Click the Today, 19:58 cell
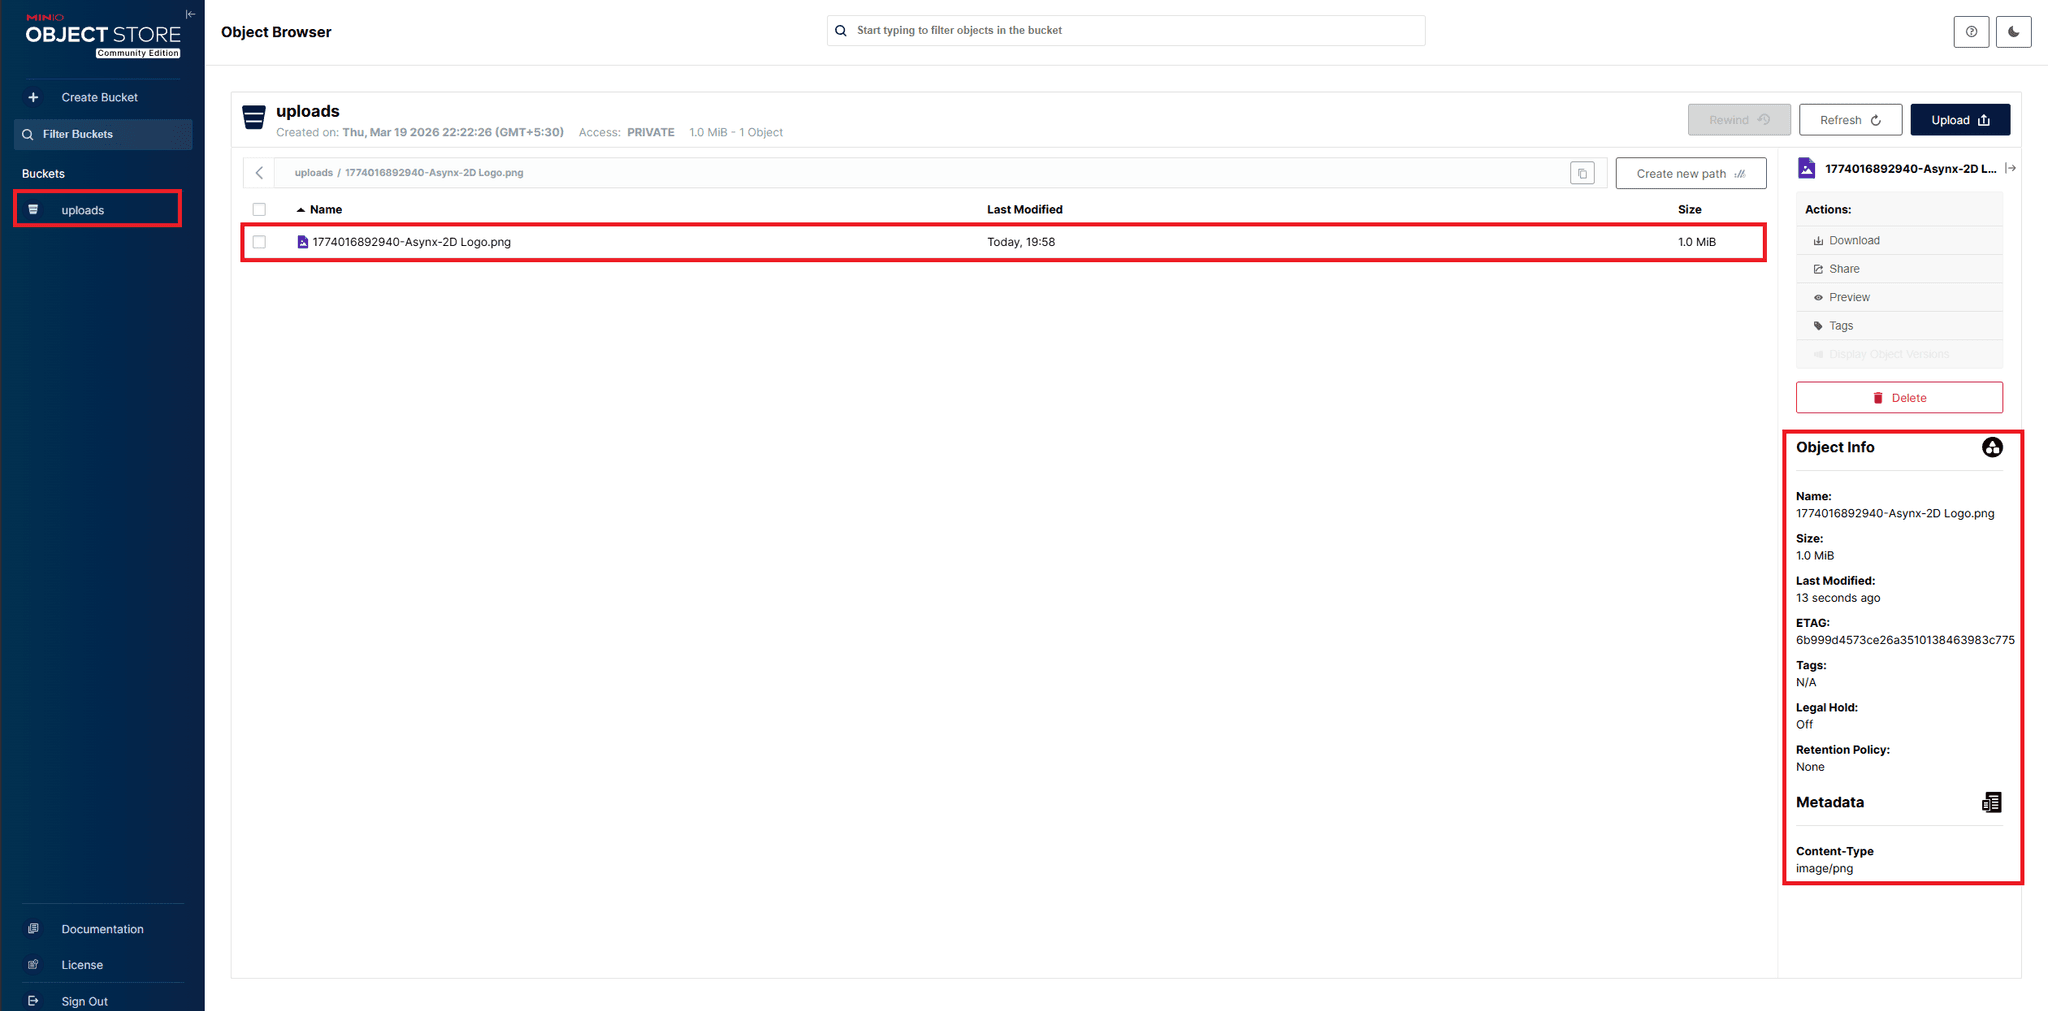 click(1021, 242)
